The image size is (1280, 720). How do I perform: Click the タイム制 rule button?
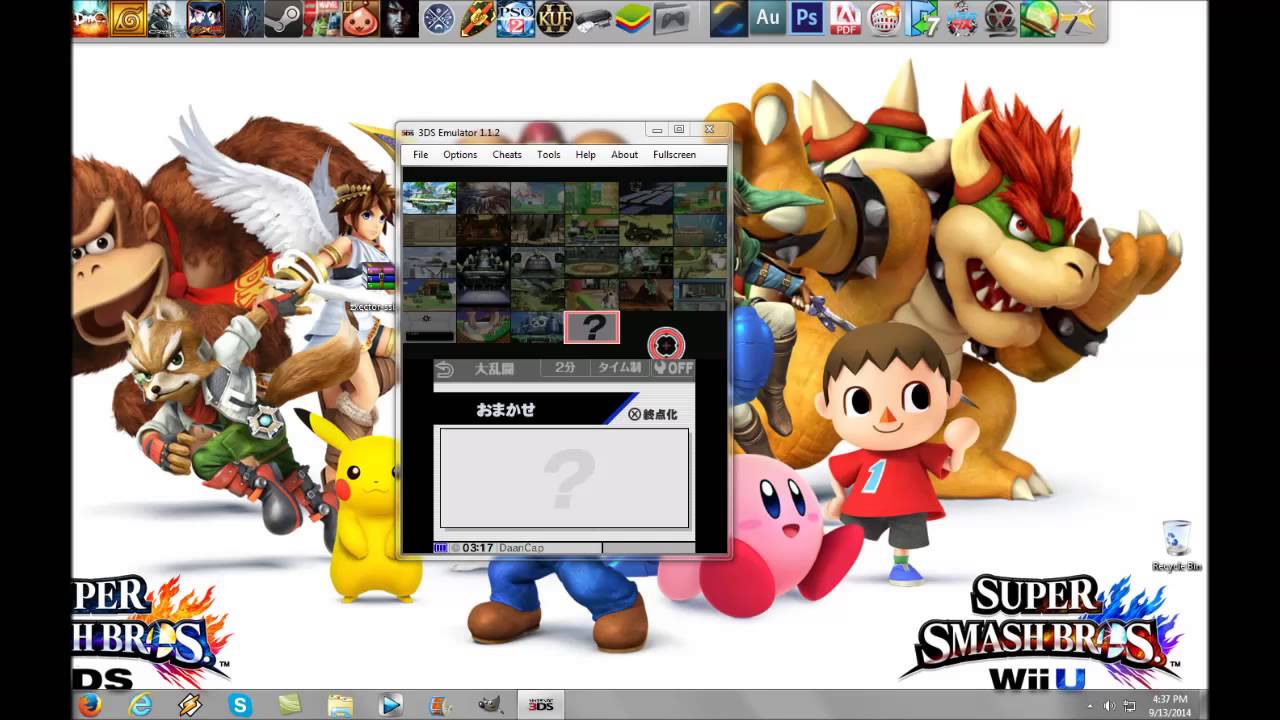[x=619, y=368]
